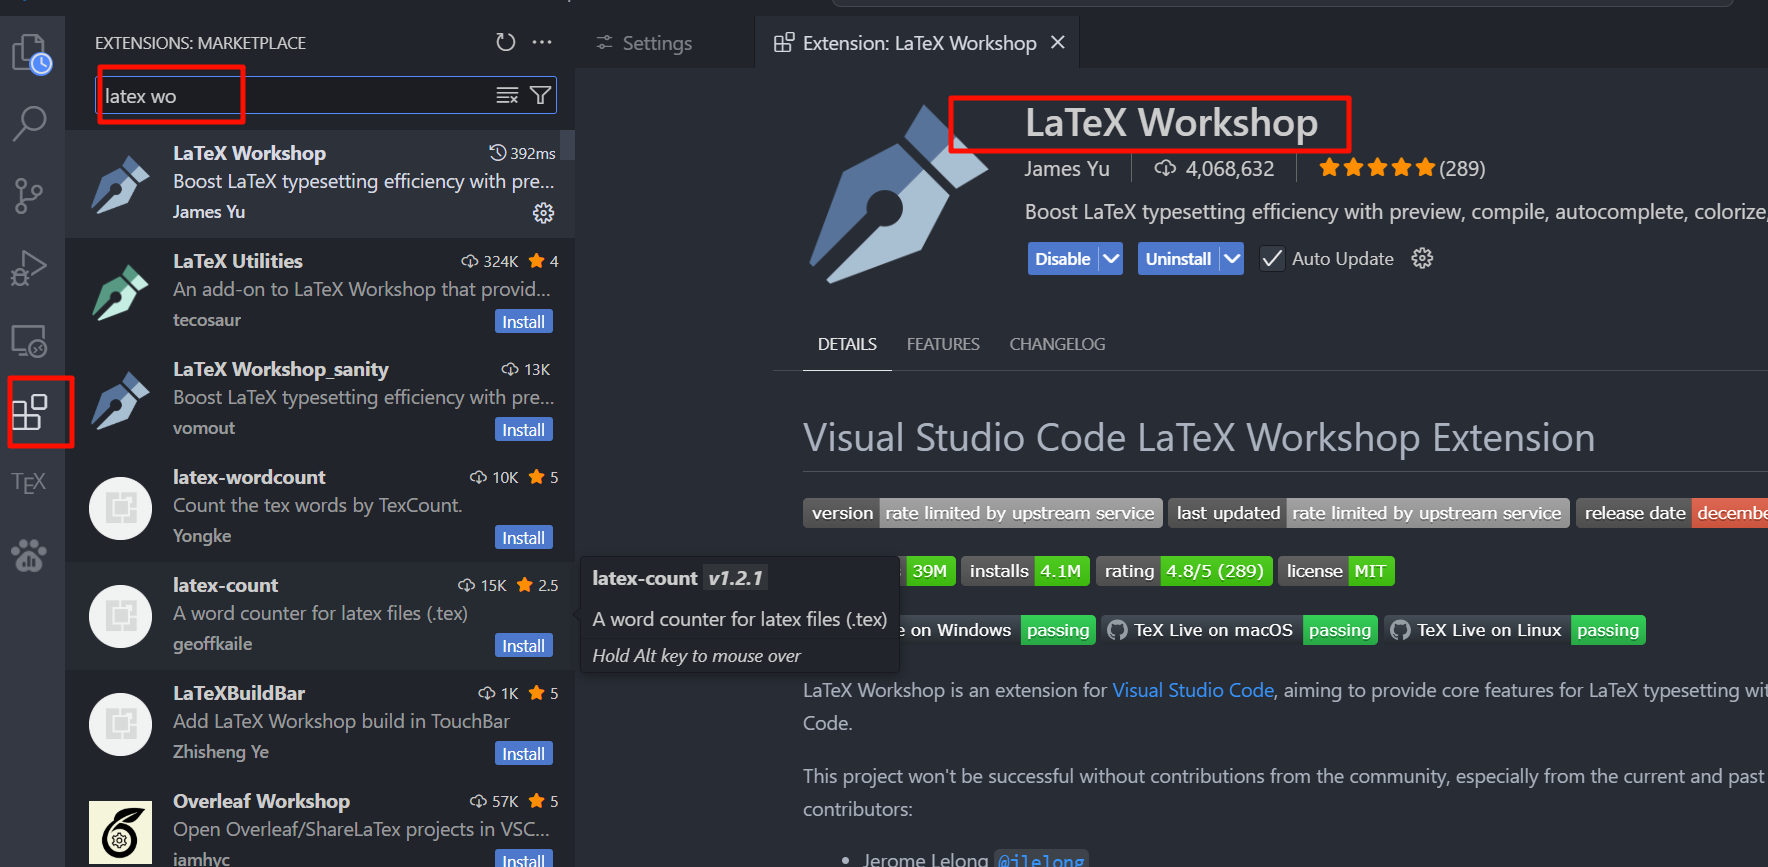Open the manage gear beside Auto Update
The image size is (1768, 867).
click(x=1422, y=258)
